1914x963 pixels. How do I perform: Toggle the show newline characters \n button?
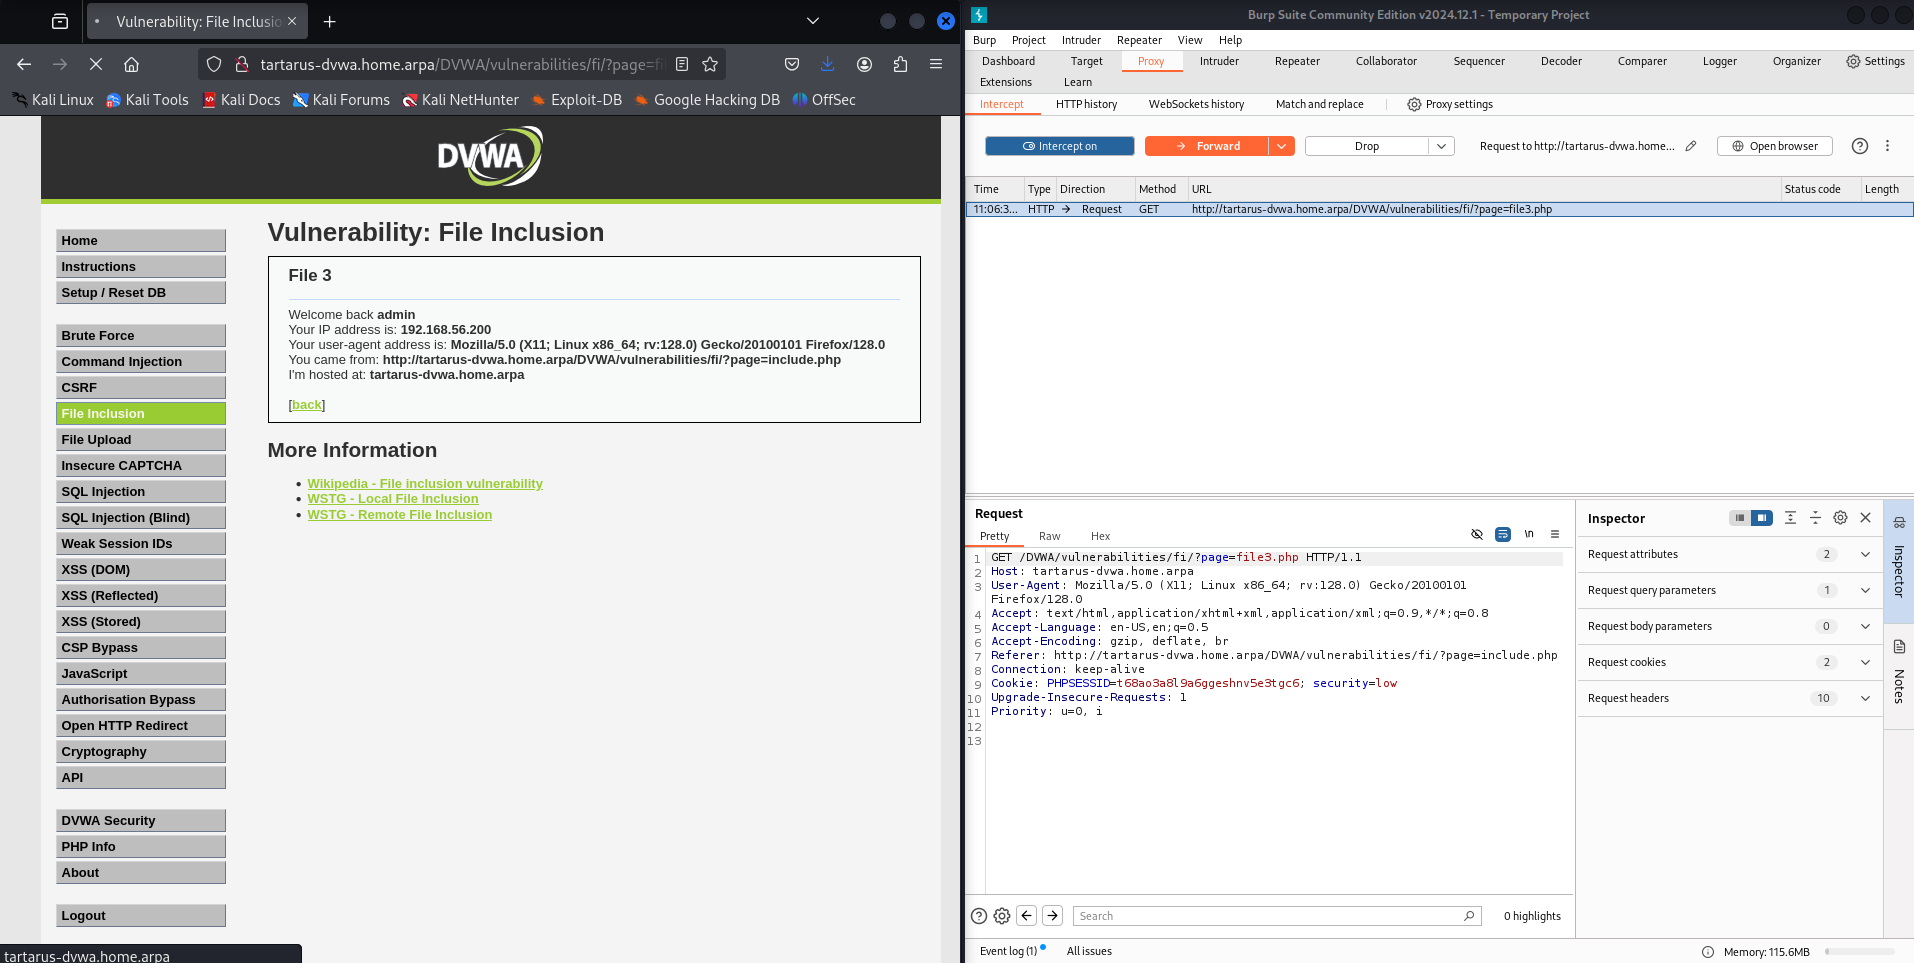point(1529,535)
